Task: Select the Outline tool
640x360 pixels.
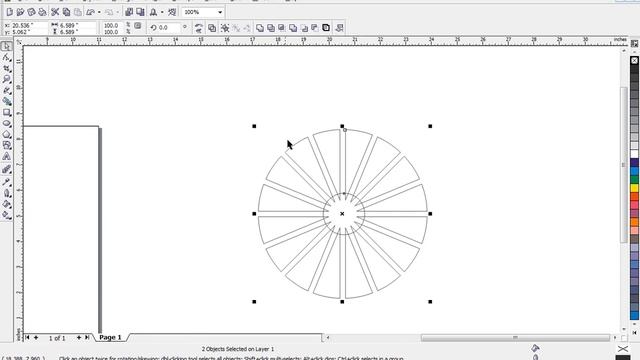Action: [x=6, y=193]
